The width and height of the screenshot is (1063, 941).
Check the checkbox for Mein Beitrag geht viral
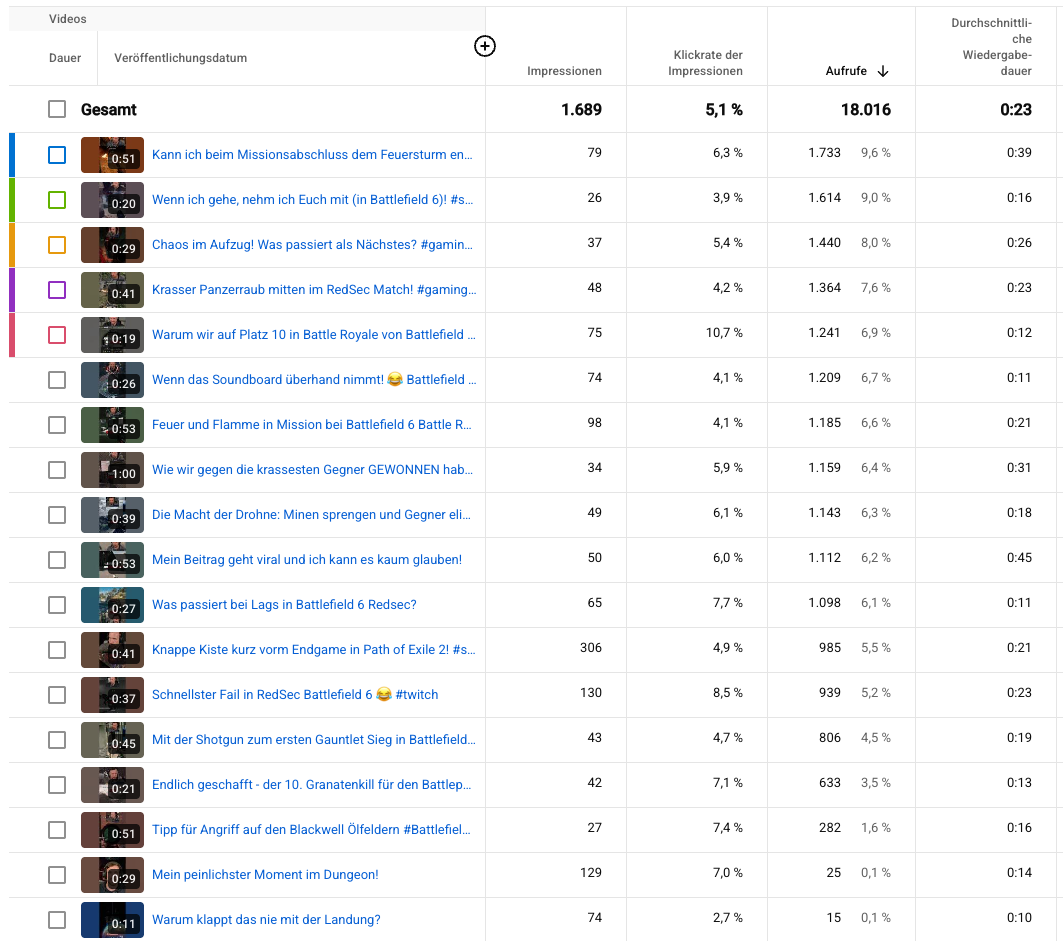(57, 559)
